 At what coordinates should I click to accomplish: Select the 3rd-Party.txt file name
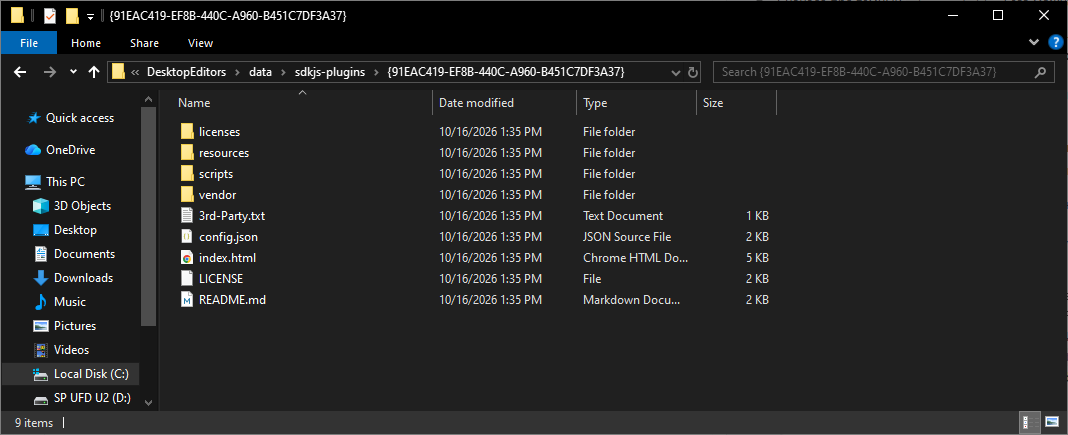click(232, 216)
